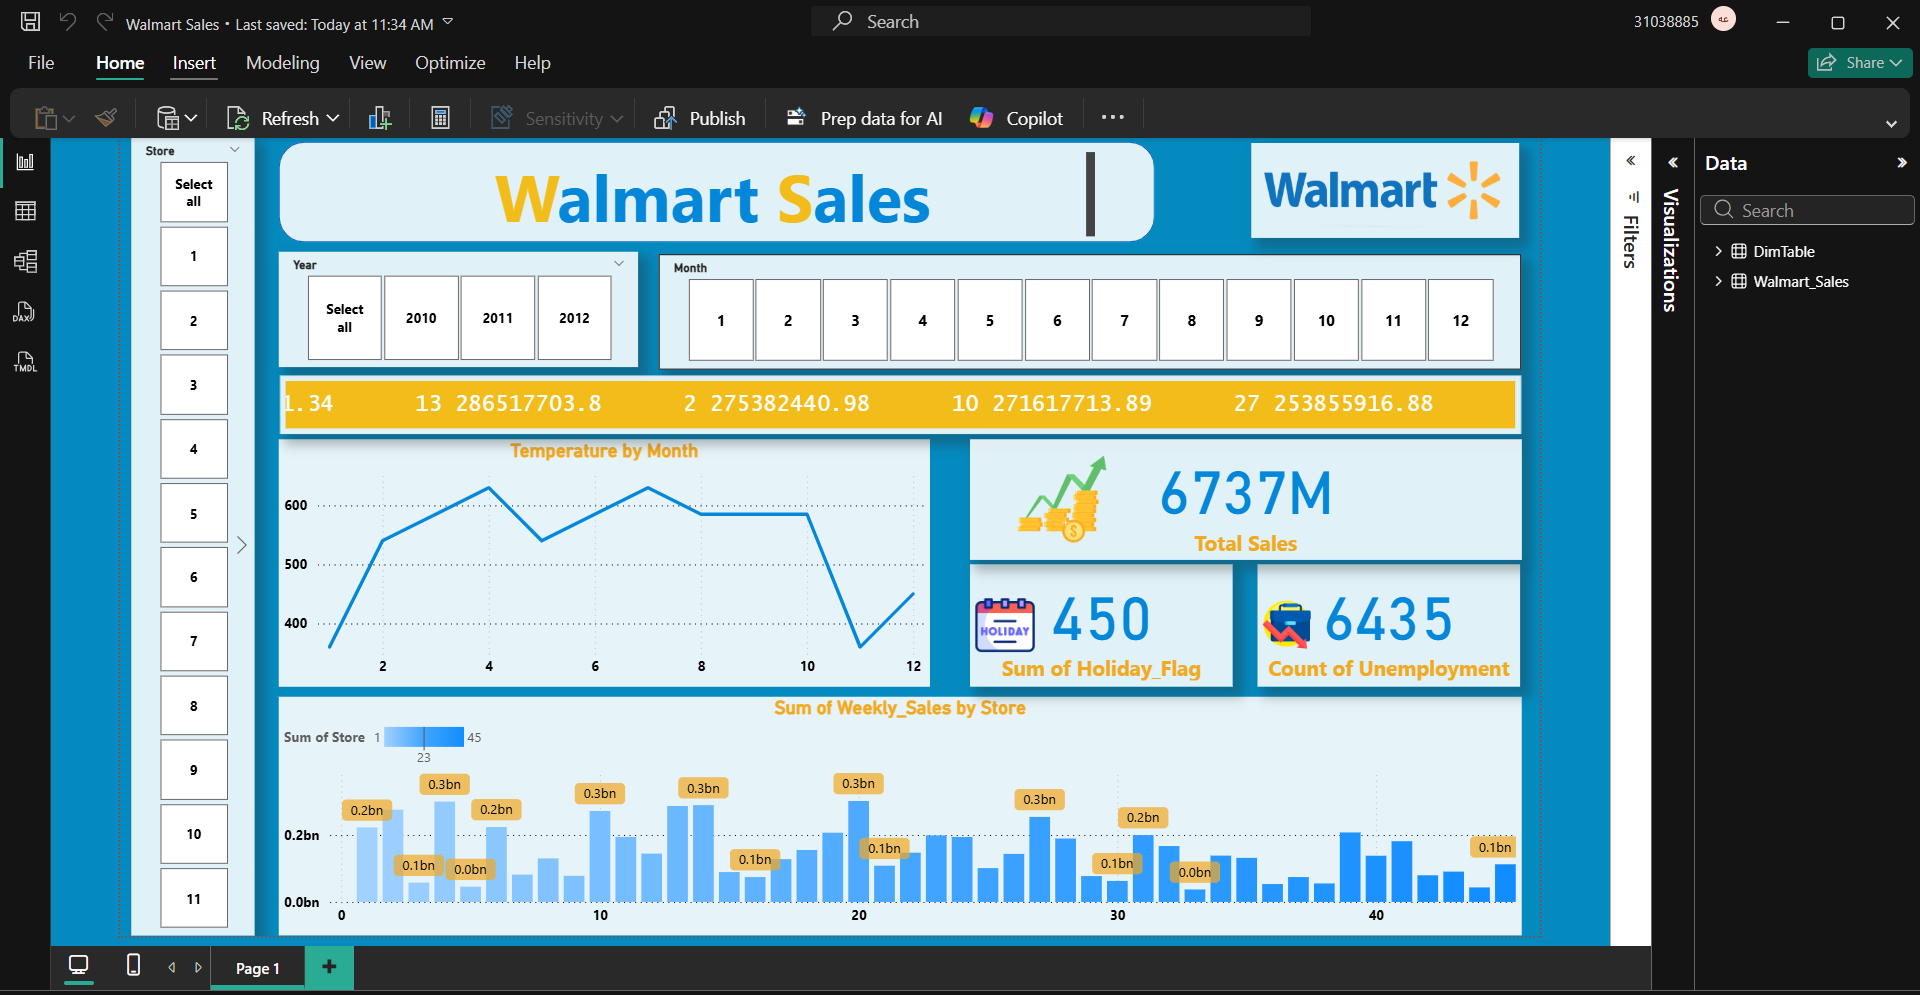Image resolution: width=1920 pixels, height=995 pixels.
Task: Create a New measure with the calculator icon
Action: point(440,117)
